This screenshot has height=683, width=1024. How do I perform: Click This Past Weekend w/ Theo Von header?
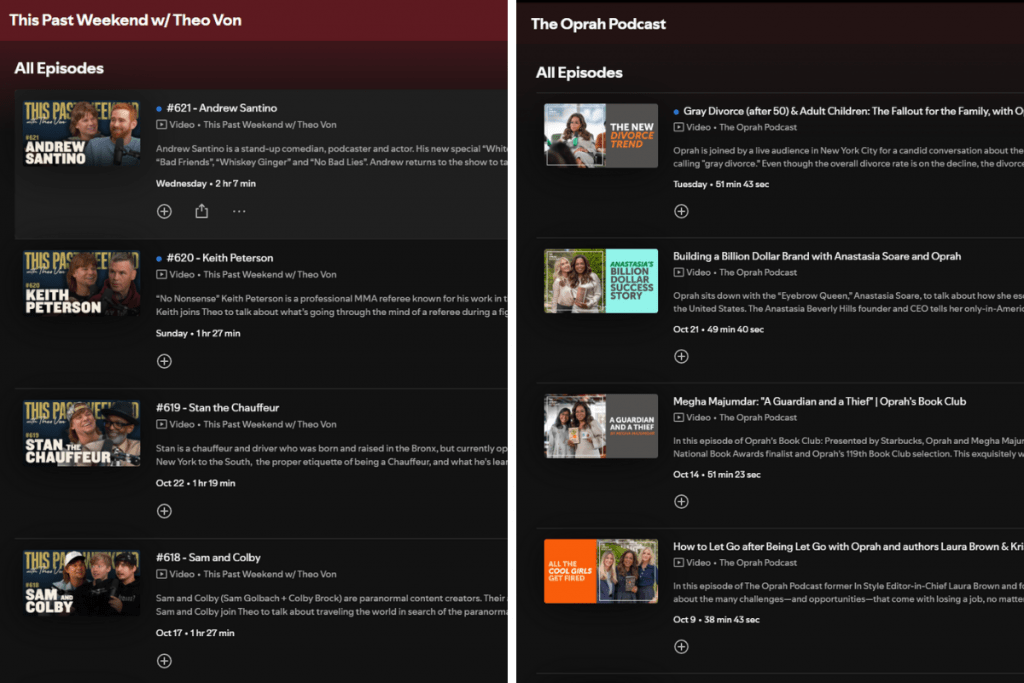pyautogui.click(x=125, y=20)
